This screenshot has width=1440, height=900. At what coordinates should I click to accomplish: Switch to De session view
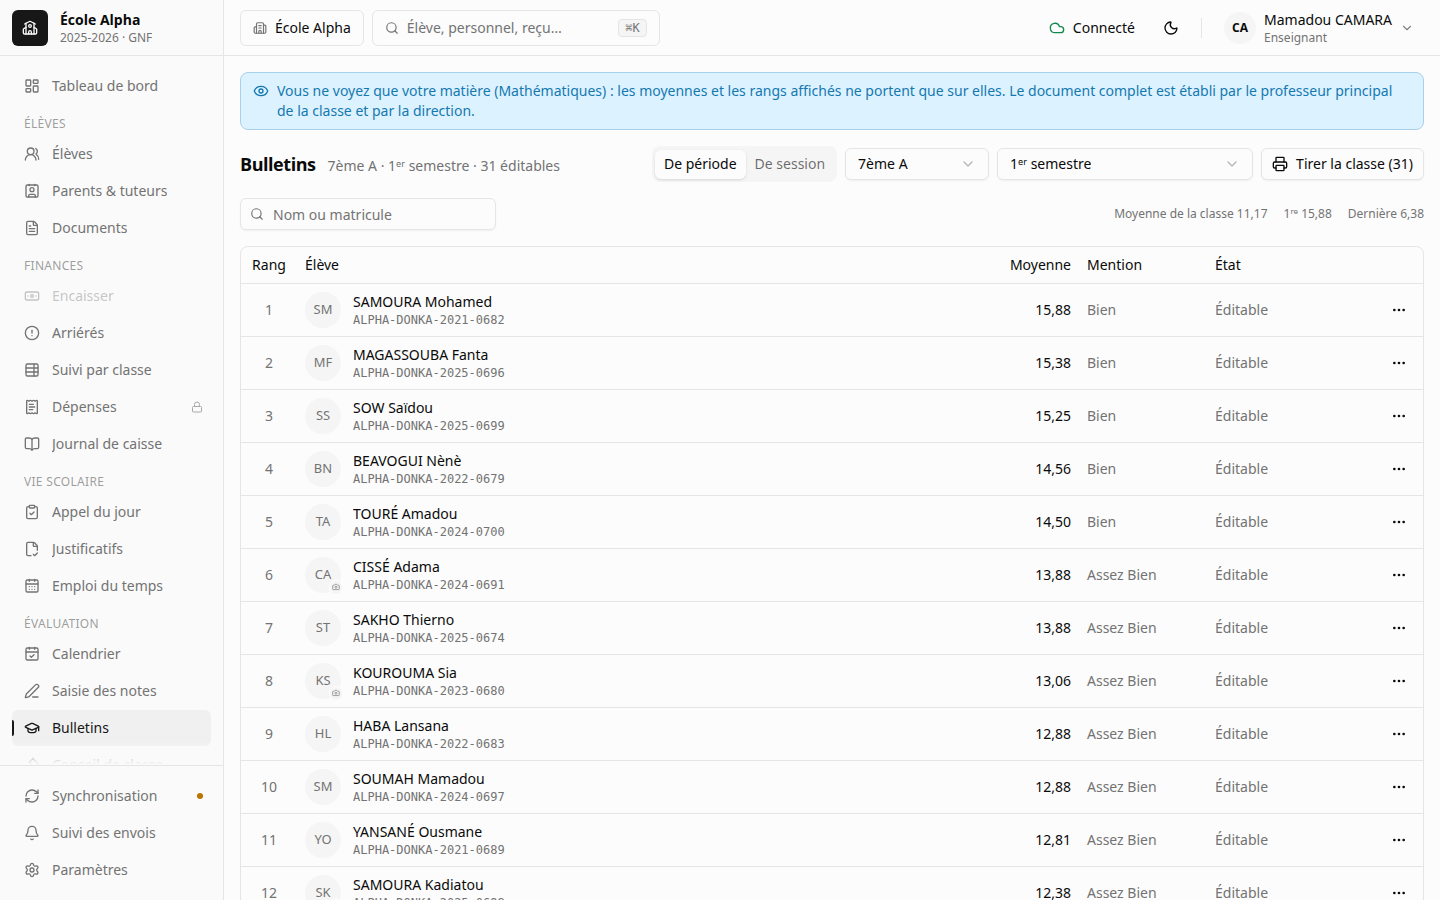tap(790, 164)
